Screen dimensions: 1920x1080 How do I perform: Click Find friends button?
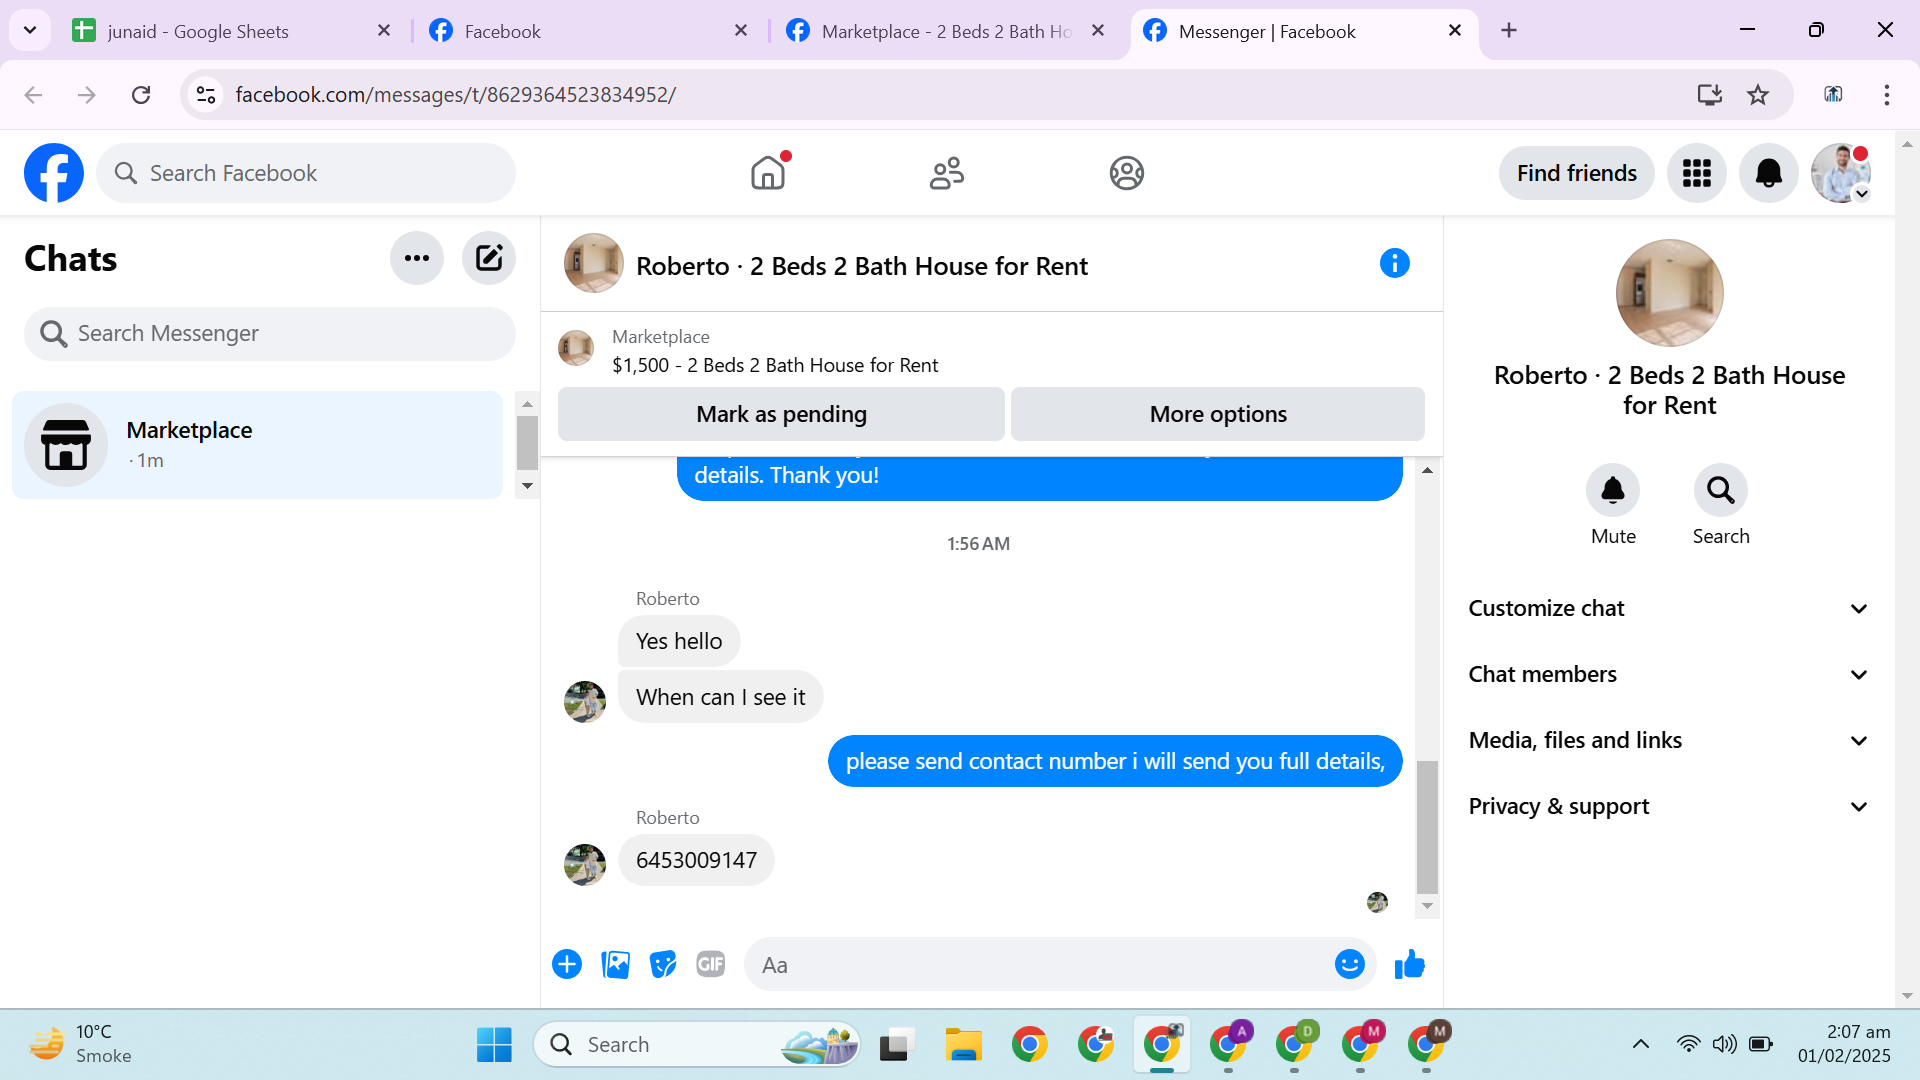click(x=1577, y=173)
